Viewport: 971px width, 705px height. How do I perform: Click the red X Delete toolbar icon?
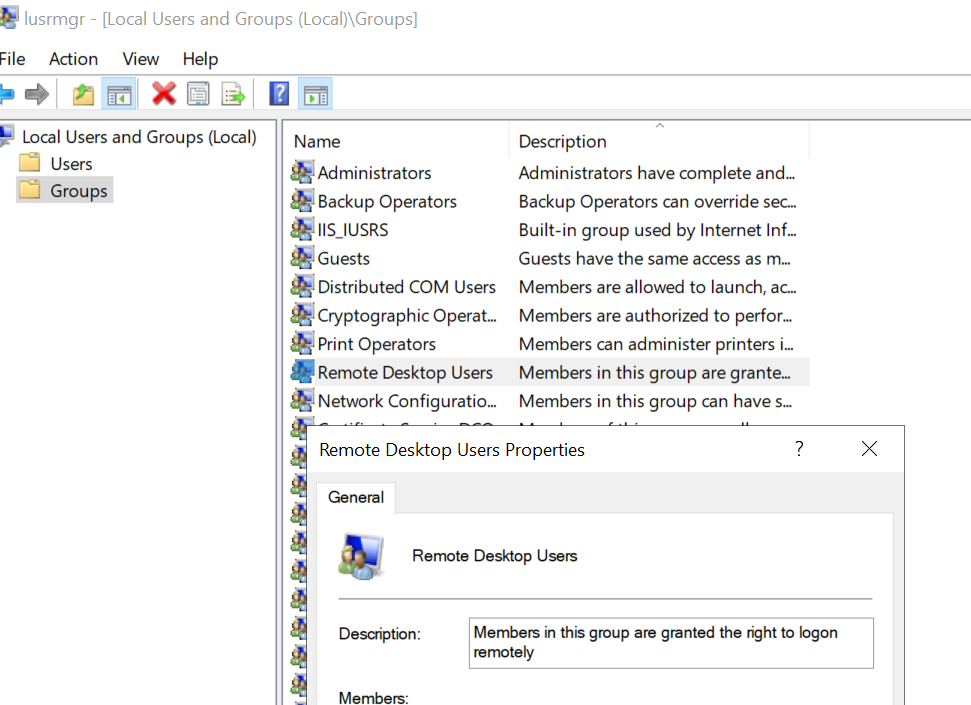pos(164,93)
